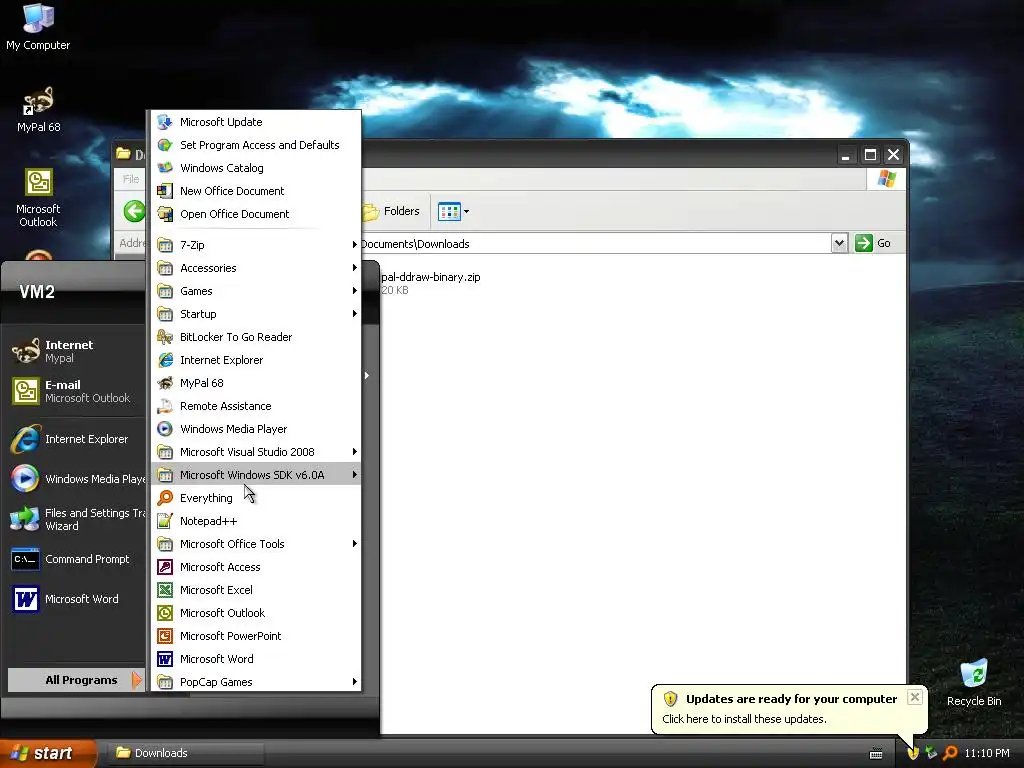Viewport: 1024px width, 768px height.
Task: Click the keyboard icon on taskbar
Action: point(876,754)
